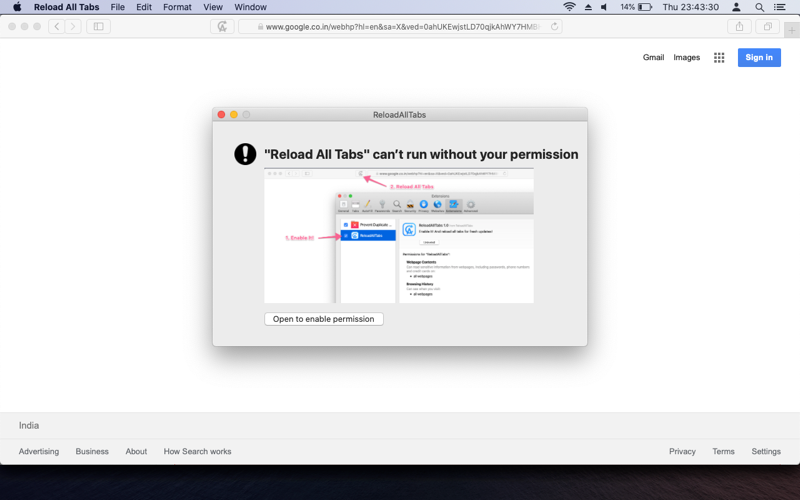Click the blue Sign in button
The height and width of the screenshot is (500, 800).
pos(759,58)
